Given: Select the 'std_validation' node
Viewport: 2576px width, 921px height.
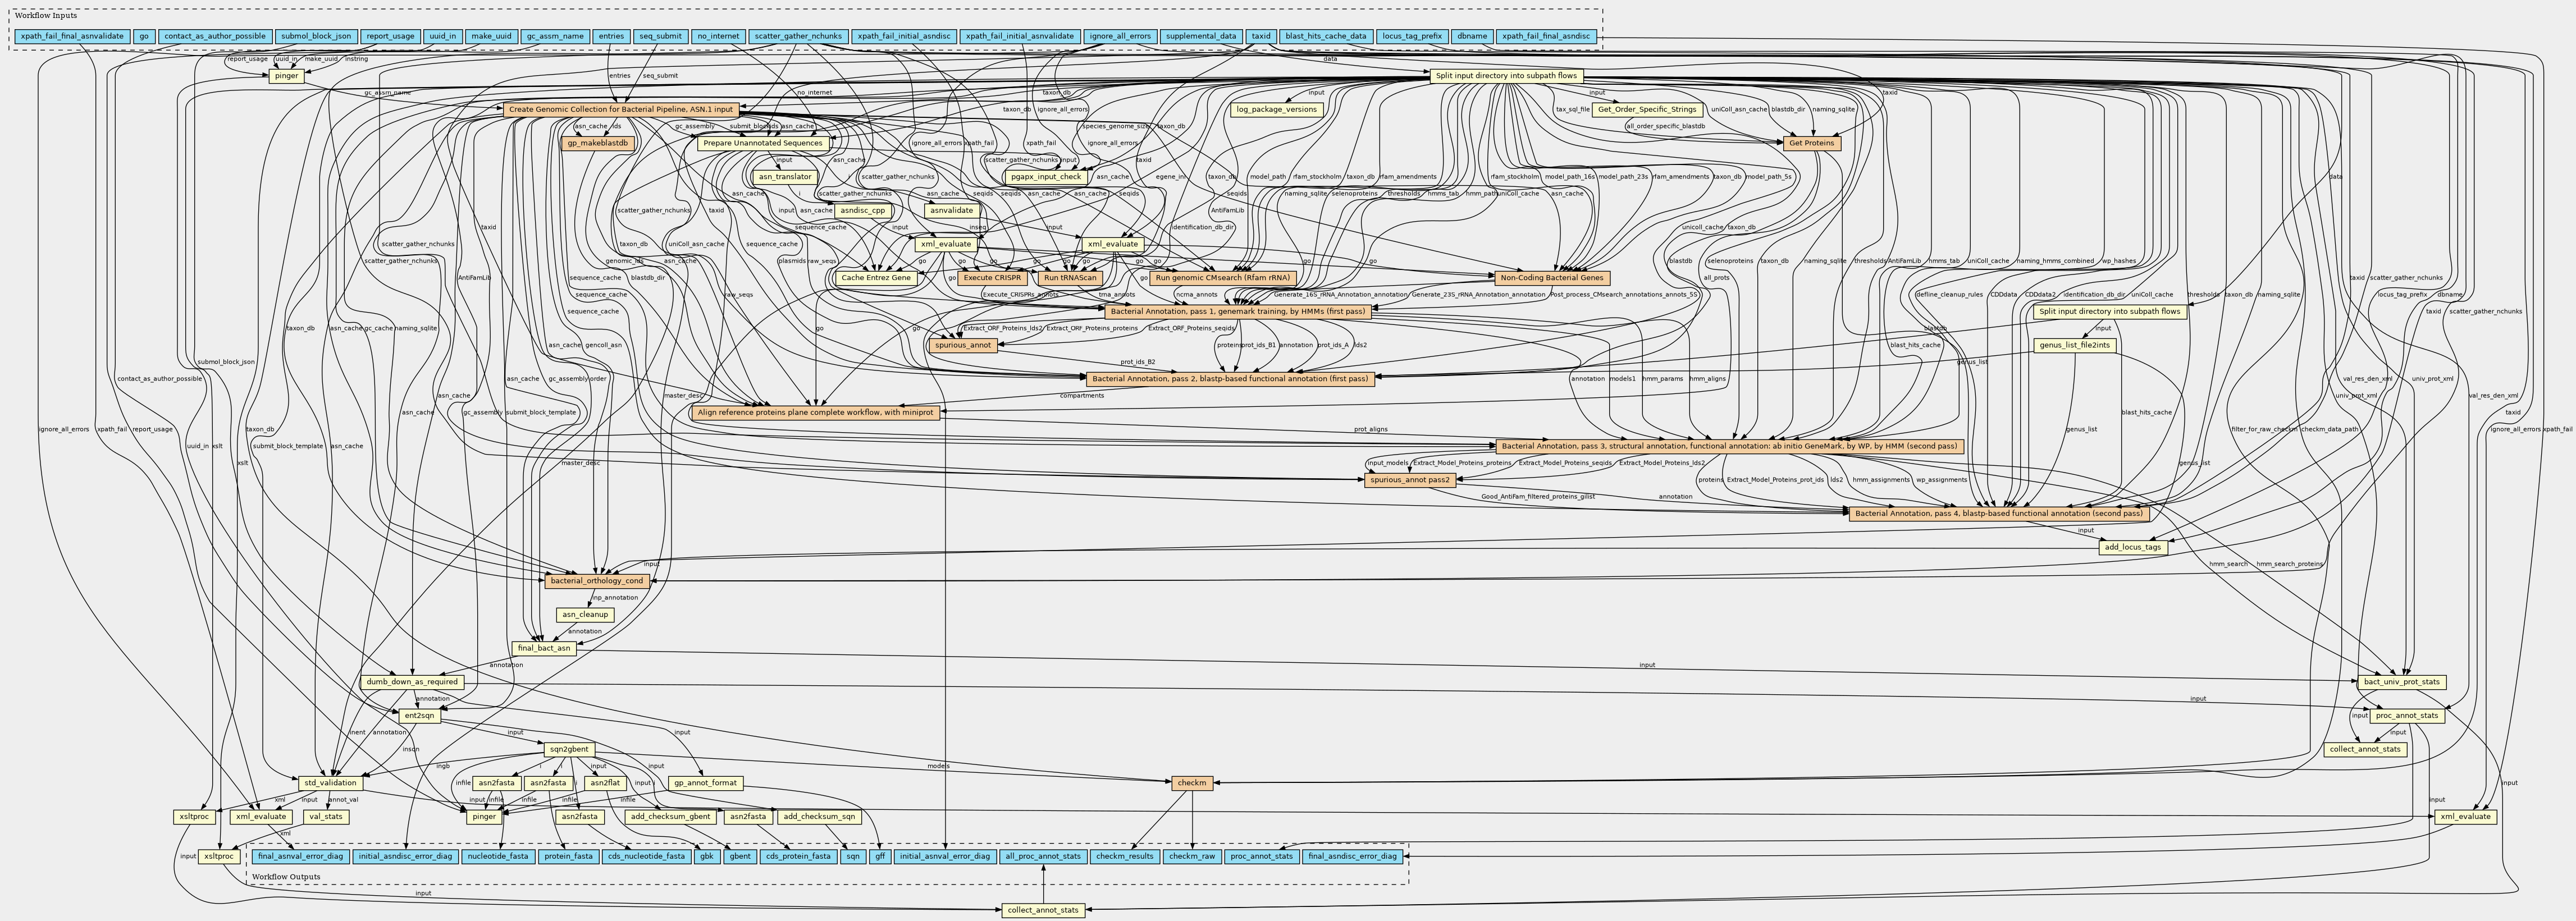Looking at the screenshot, I should (330, 783).
